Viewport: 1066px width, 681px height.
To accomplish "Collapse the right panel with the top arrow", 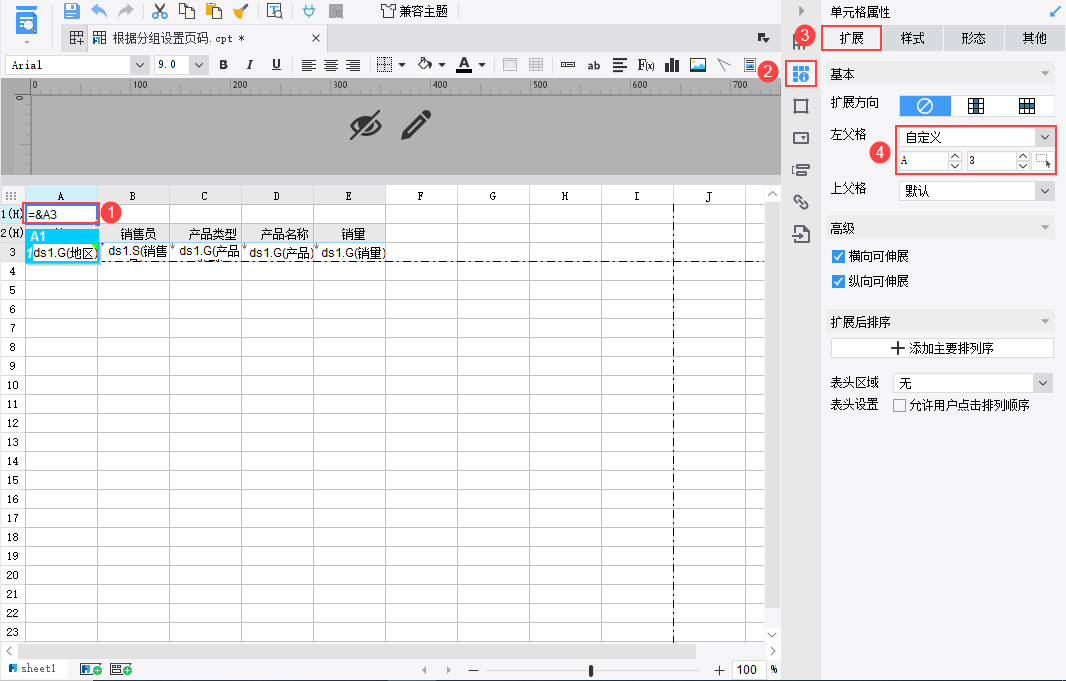I will click(x=801, y=11).
